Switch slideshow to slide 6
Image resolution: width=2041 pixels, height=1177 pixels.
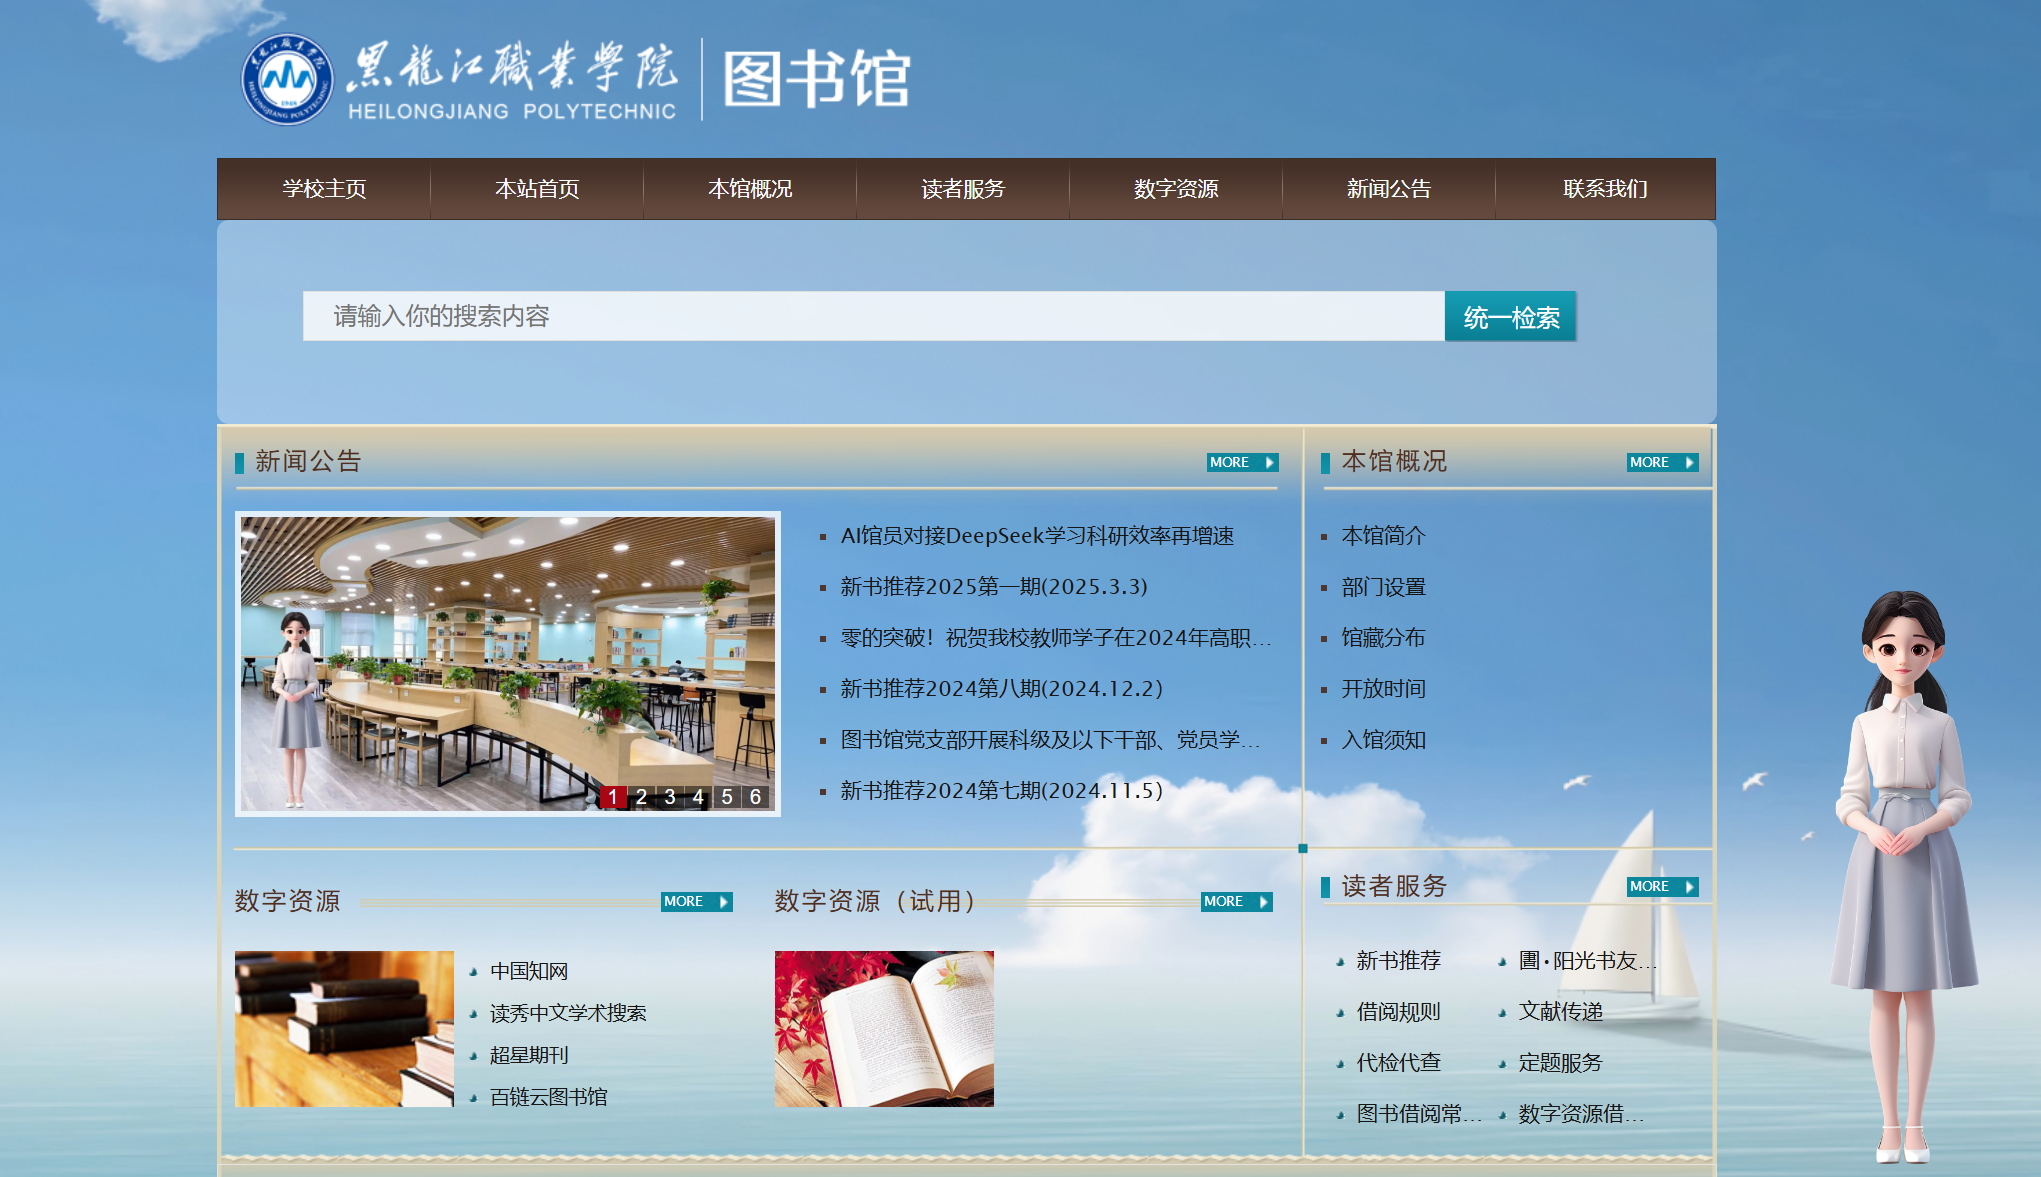pyautogui.click(x=755, y=797)
